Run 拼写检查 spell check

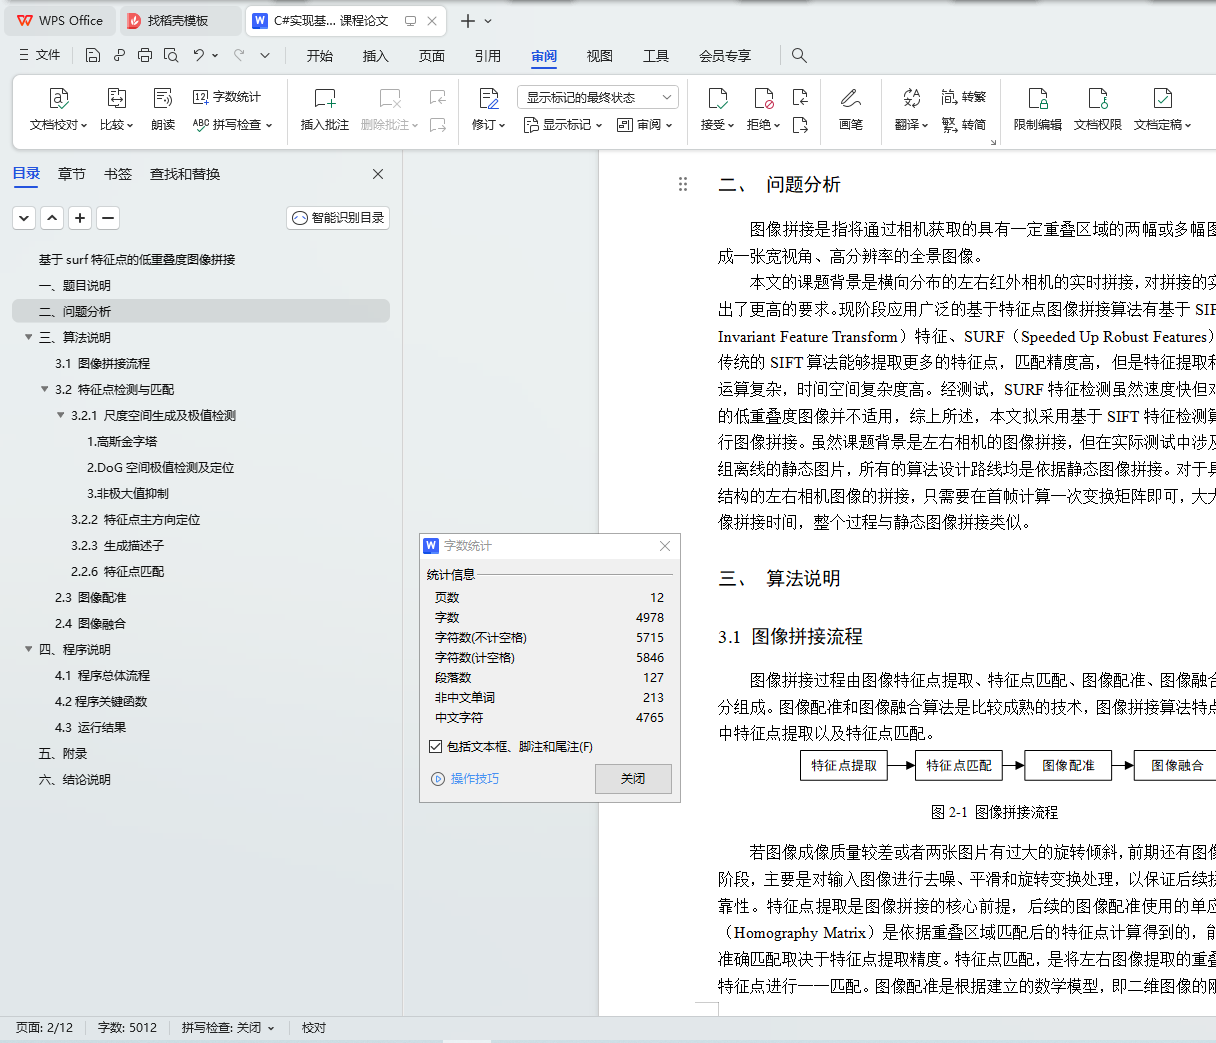click(232, 125)
